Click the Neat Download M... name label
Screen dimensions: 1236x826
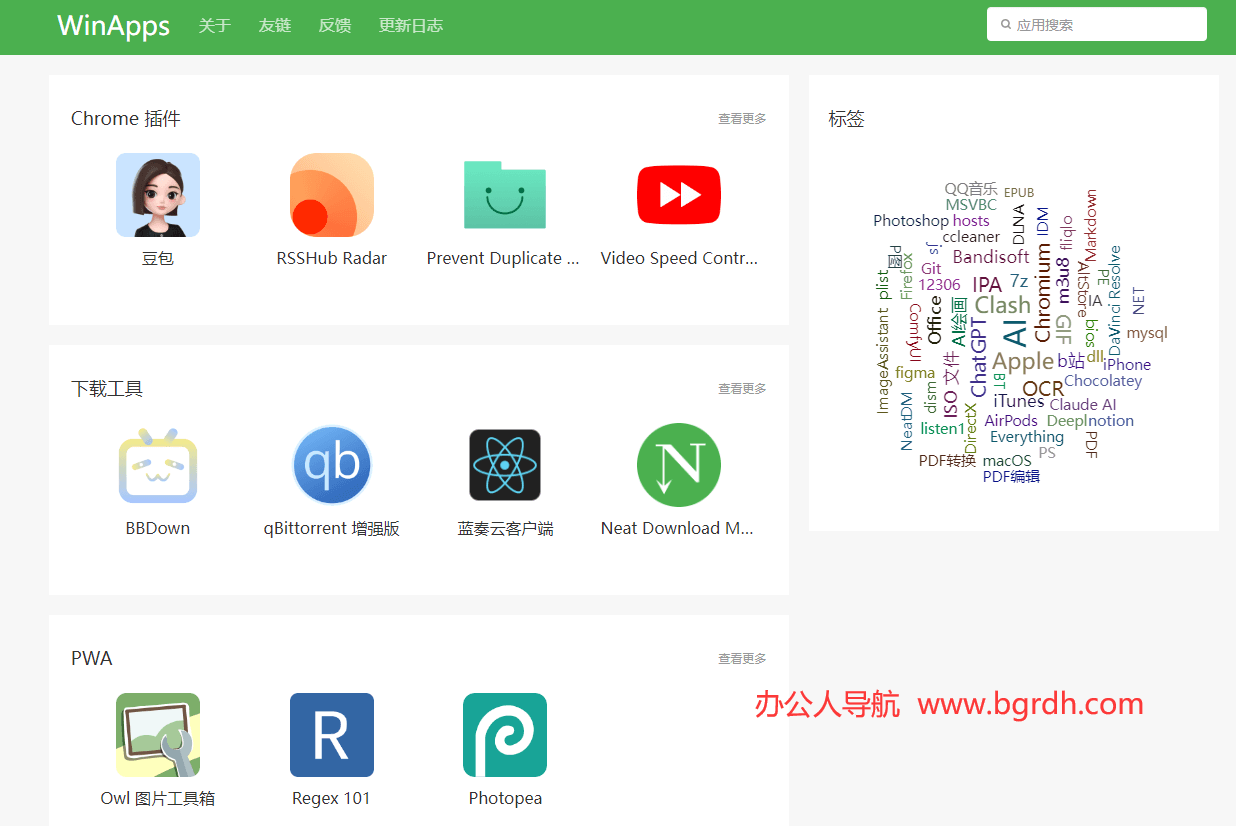[x=677, y=528]
